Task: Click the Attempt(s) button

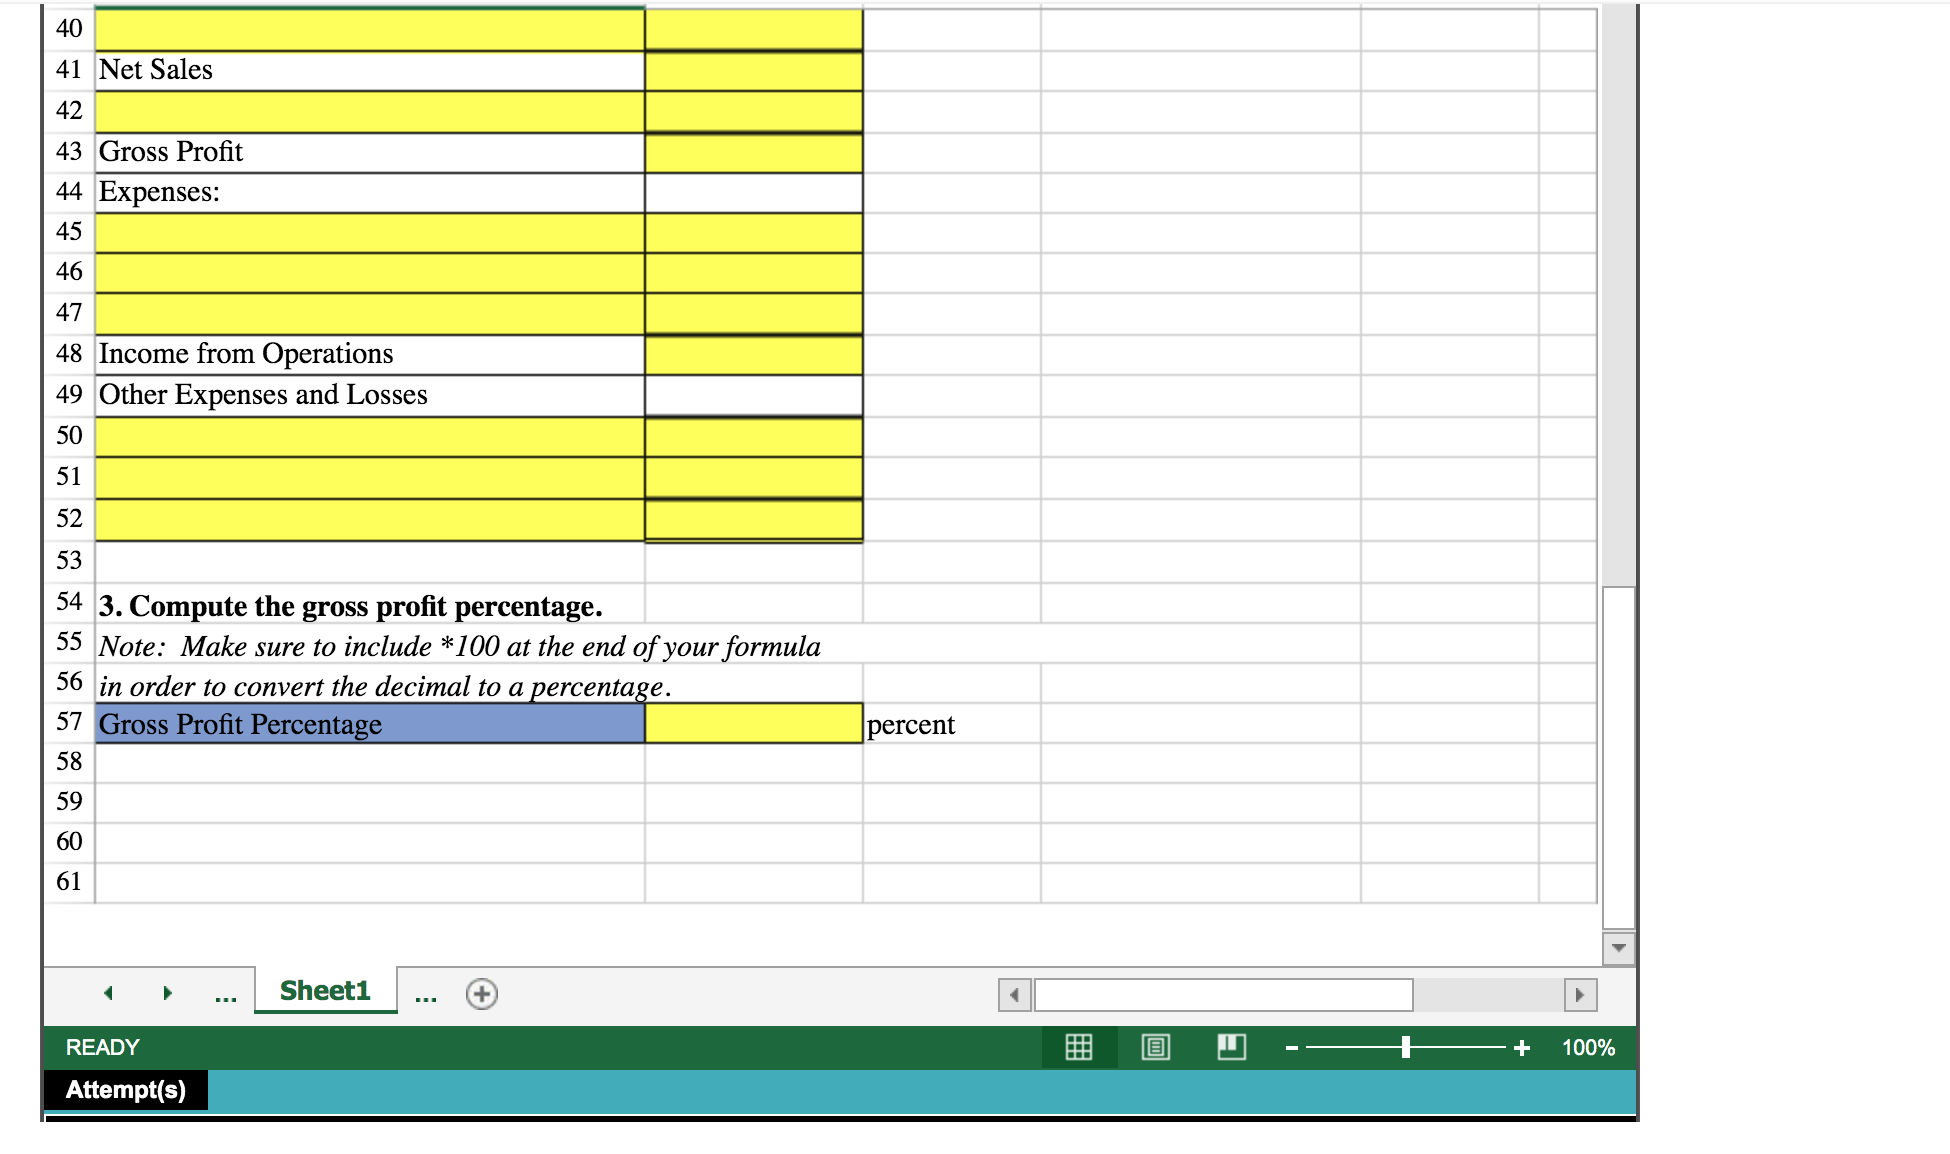Action: [x=126, y=1090]
